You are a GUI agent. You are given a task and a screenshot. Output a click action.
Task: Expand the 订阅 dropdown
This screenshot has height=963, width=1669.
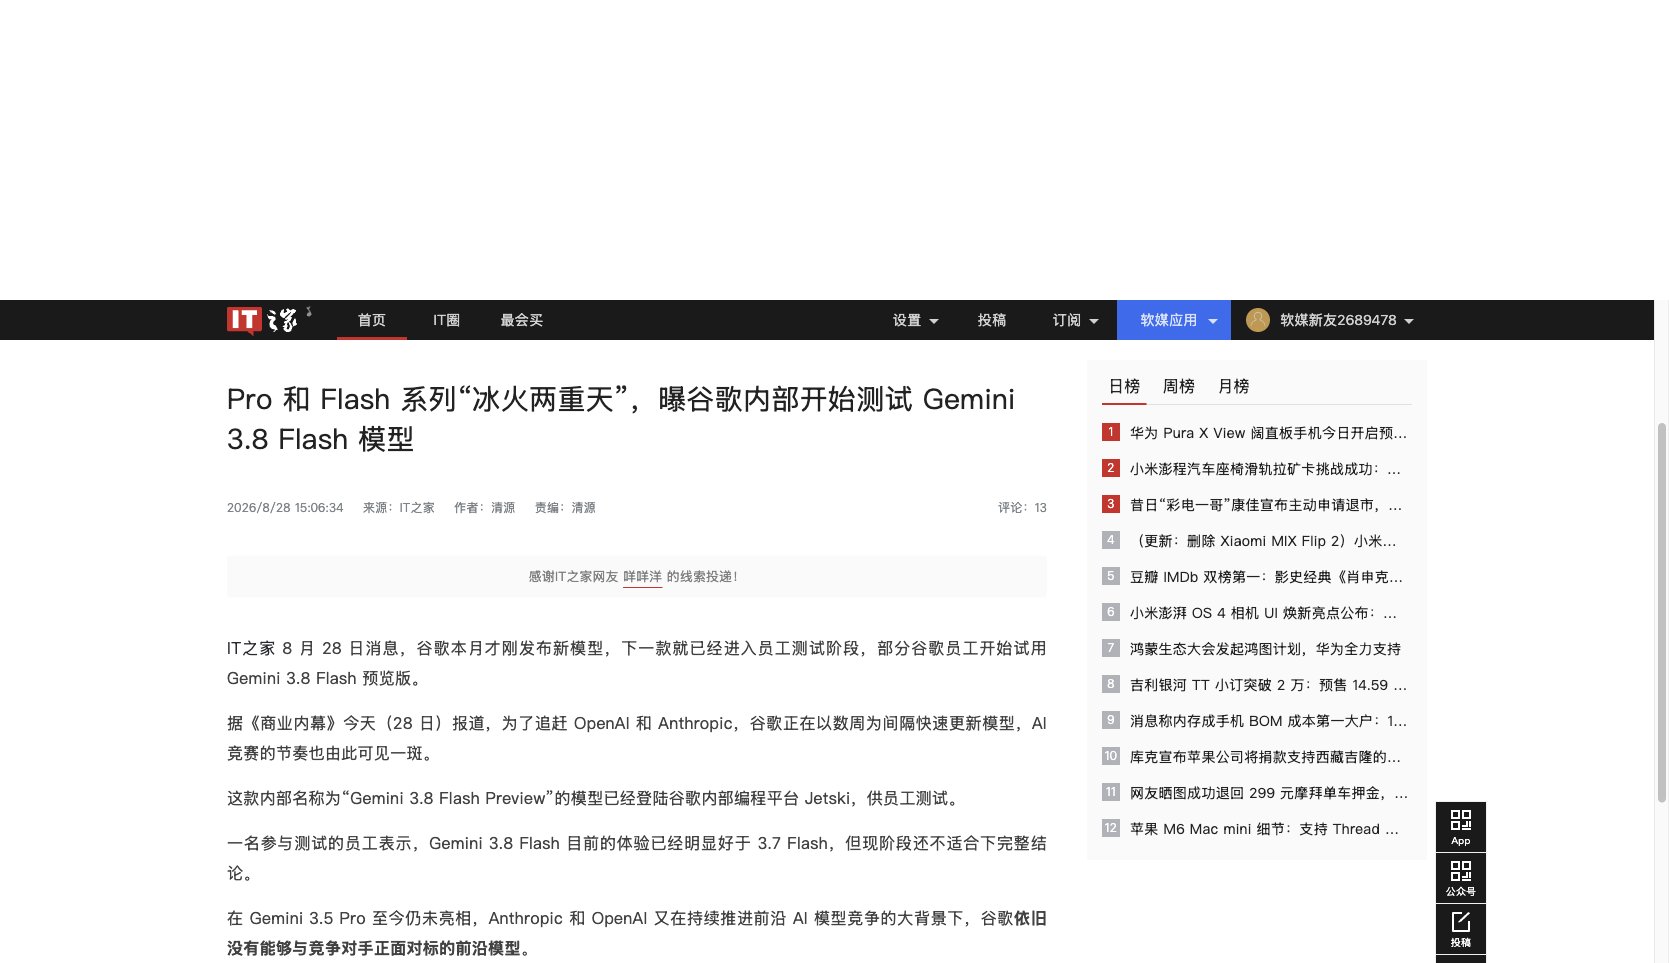[x=1075, y=320]
